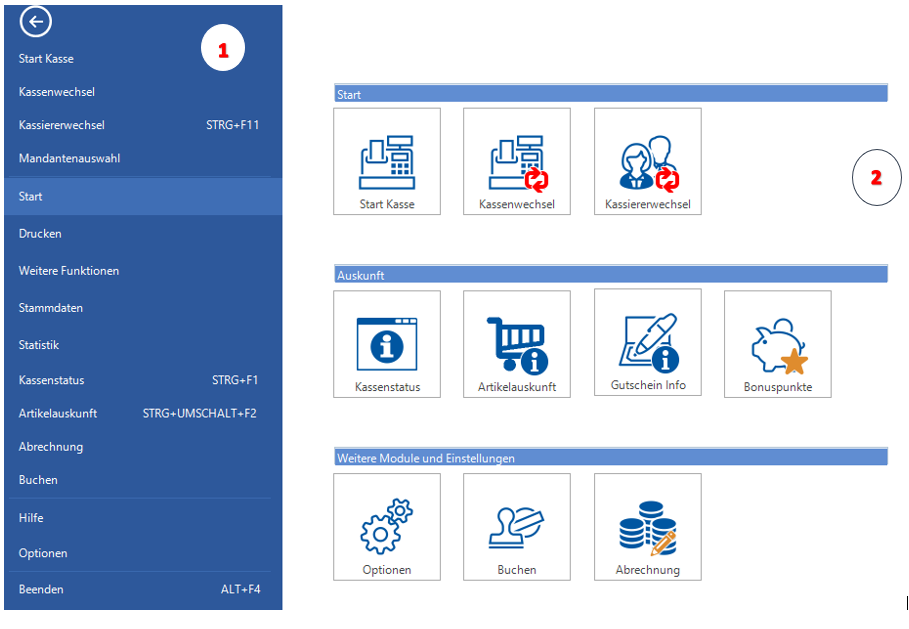Click the Buchen stamp tile

(517, 527)
